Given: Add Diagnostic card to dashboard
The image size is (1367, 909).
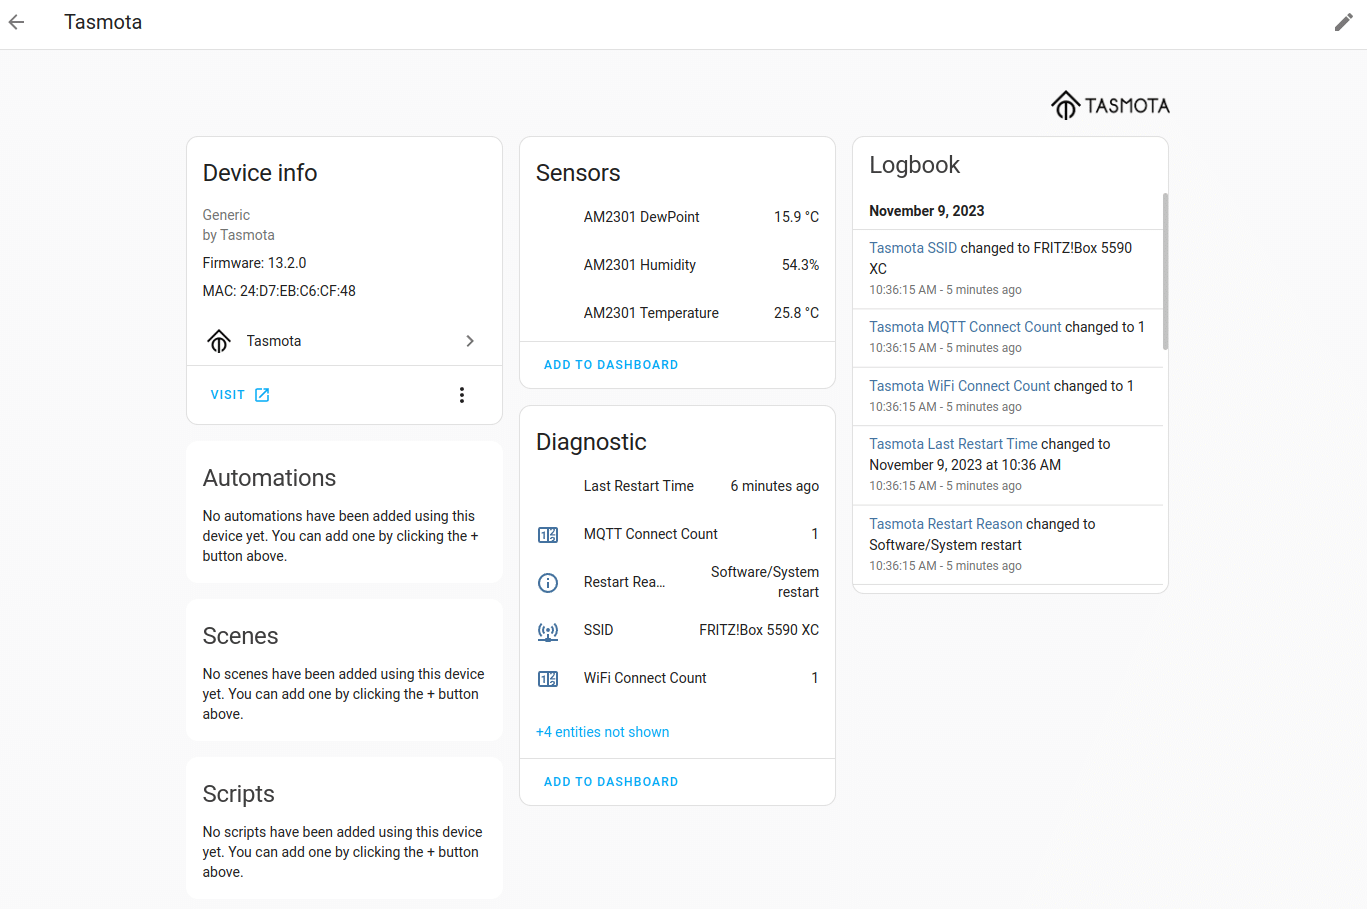Looking at the screenshot, I should click(x=610, y=782).
